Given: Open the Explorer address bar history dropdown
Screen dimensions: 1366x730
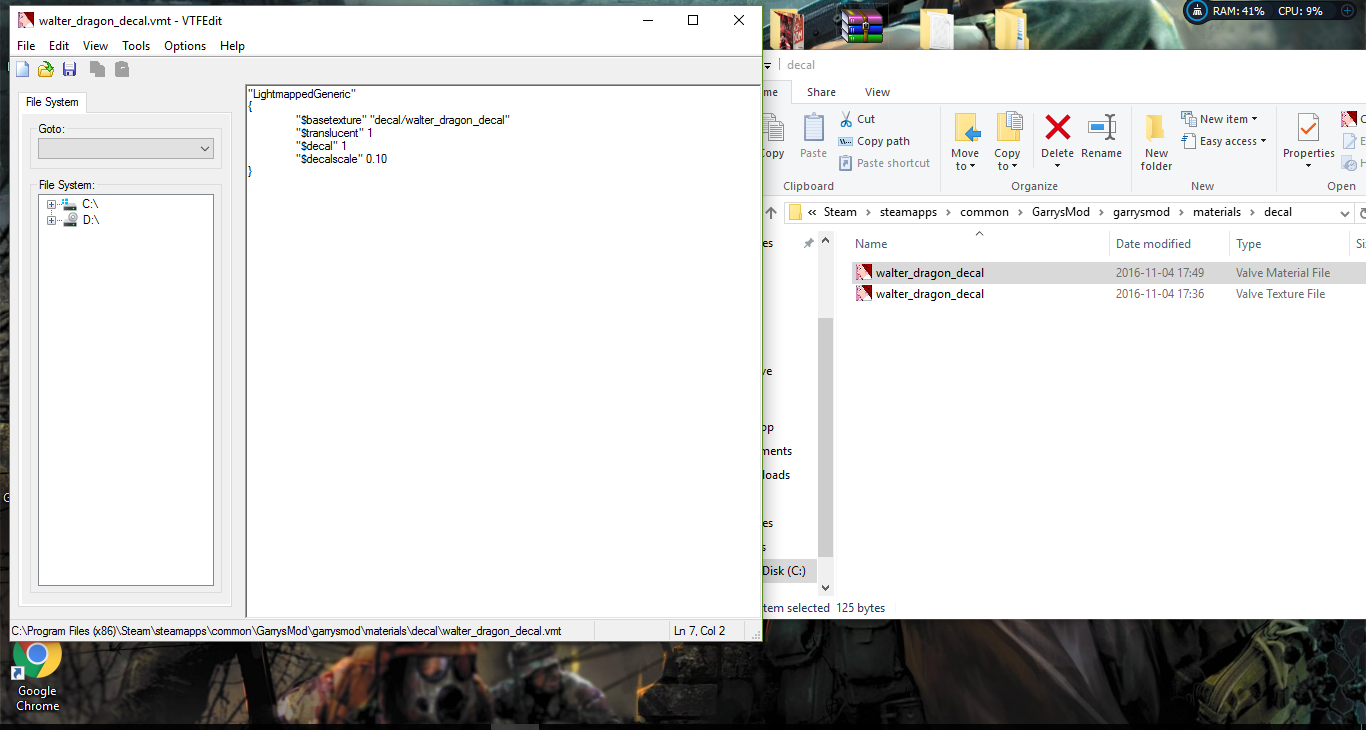Looking at the screenshot, I should 1345,212.
